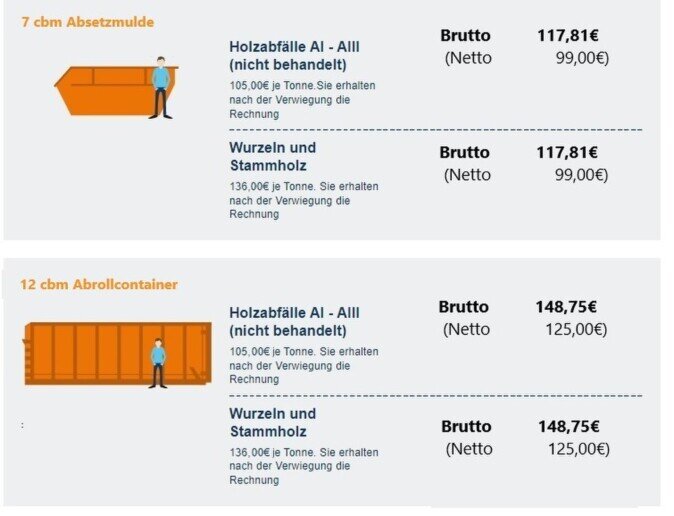
Task: Select Wurzeln und Stammholz for 12 cbm Abrollcontainer
Action: [x=272, y=423]
